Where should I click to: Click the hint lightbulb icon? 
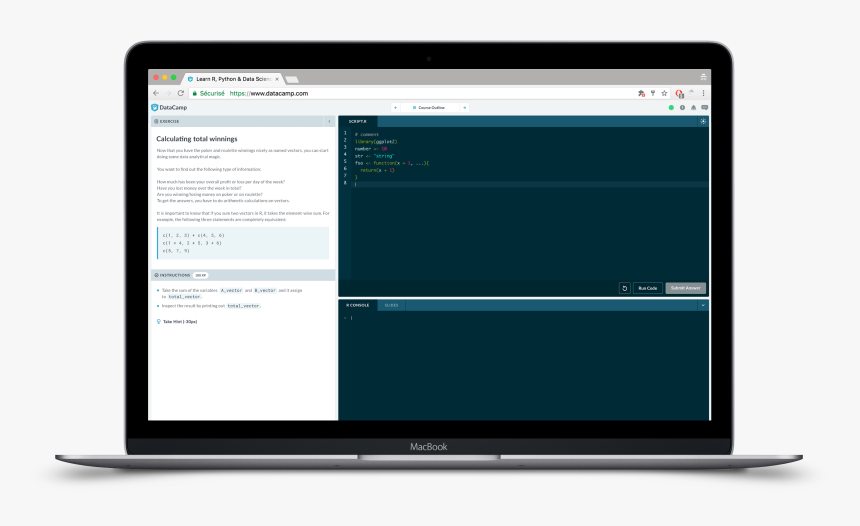coord(159,321)
